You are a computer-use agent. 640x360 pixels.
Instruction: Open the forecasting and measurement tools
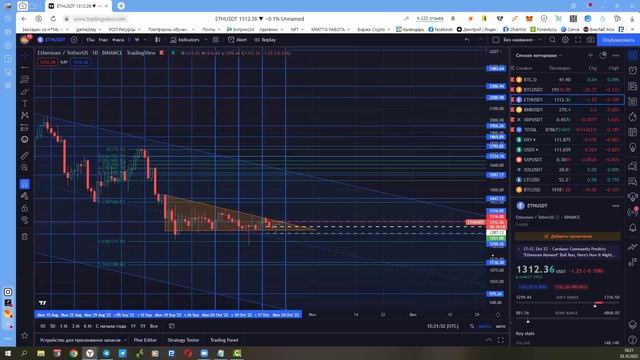[24, 127]
